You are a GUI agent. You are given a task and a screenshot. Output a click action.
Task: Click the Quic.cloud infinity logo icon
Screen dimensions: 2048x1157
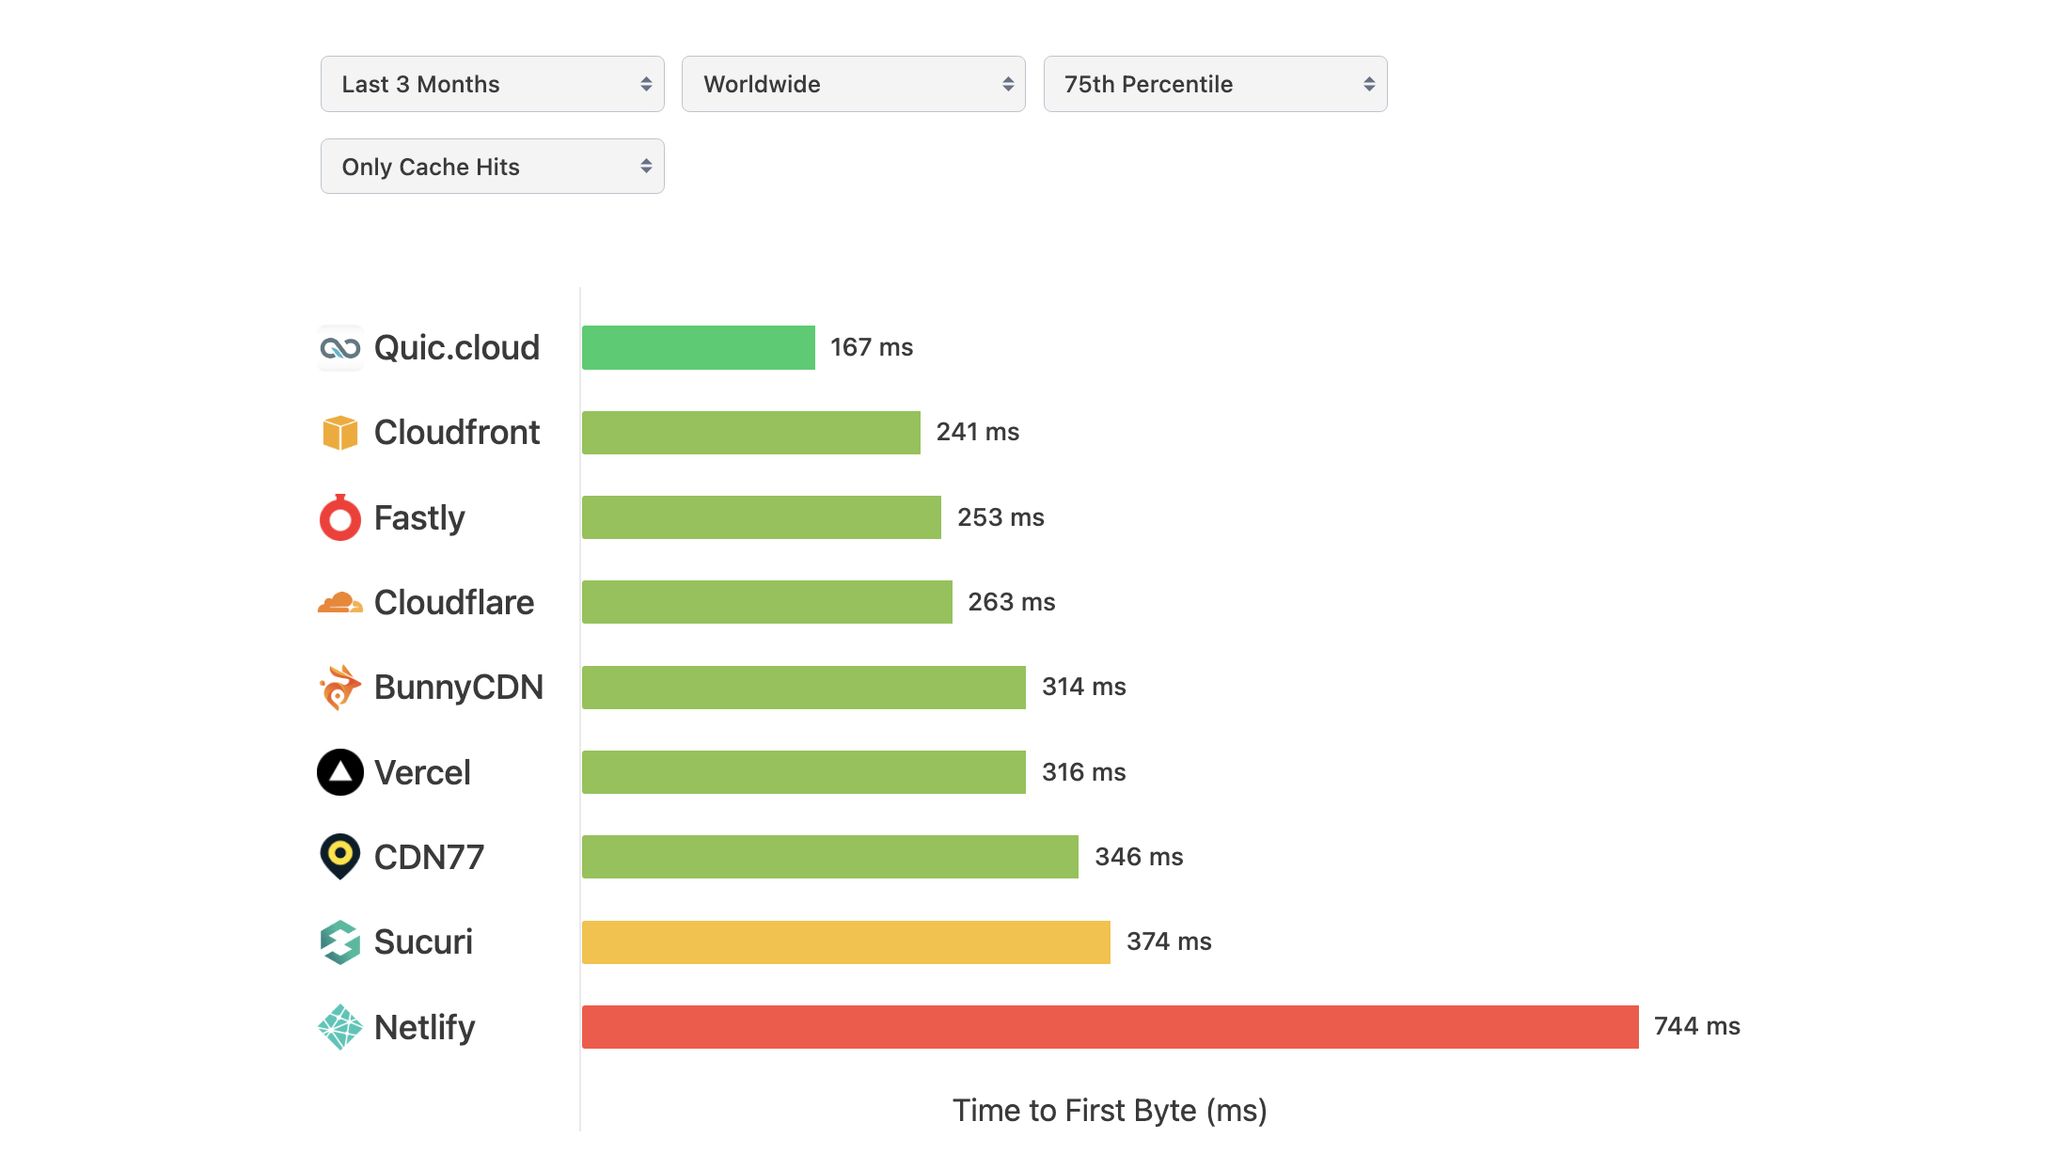click(340, 347)
